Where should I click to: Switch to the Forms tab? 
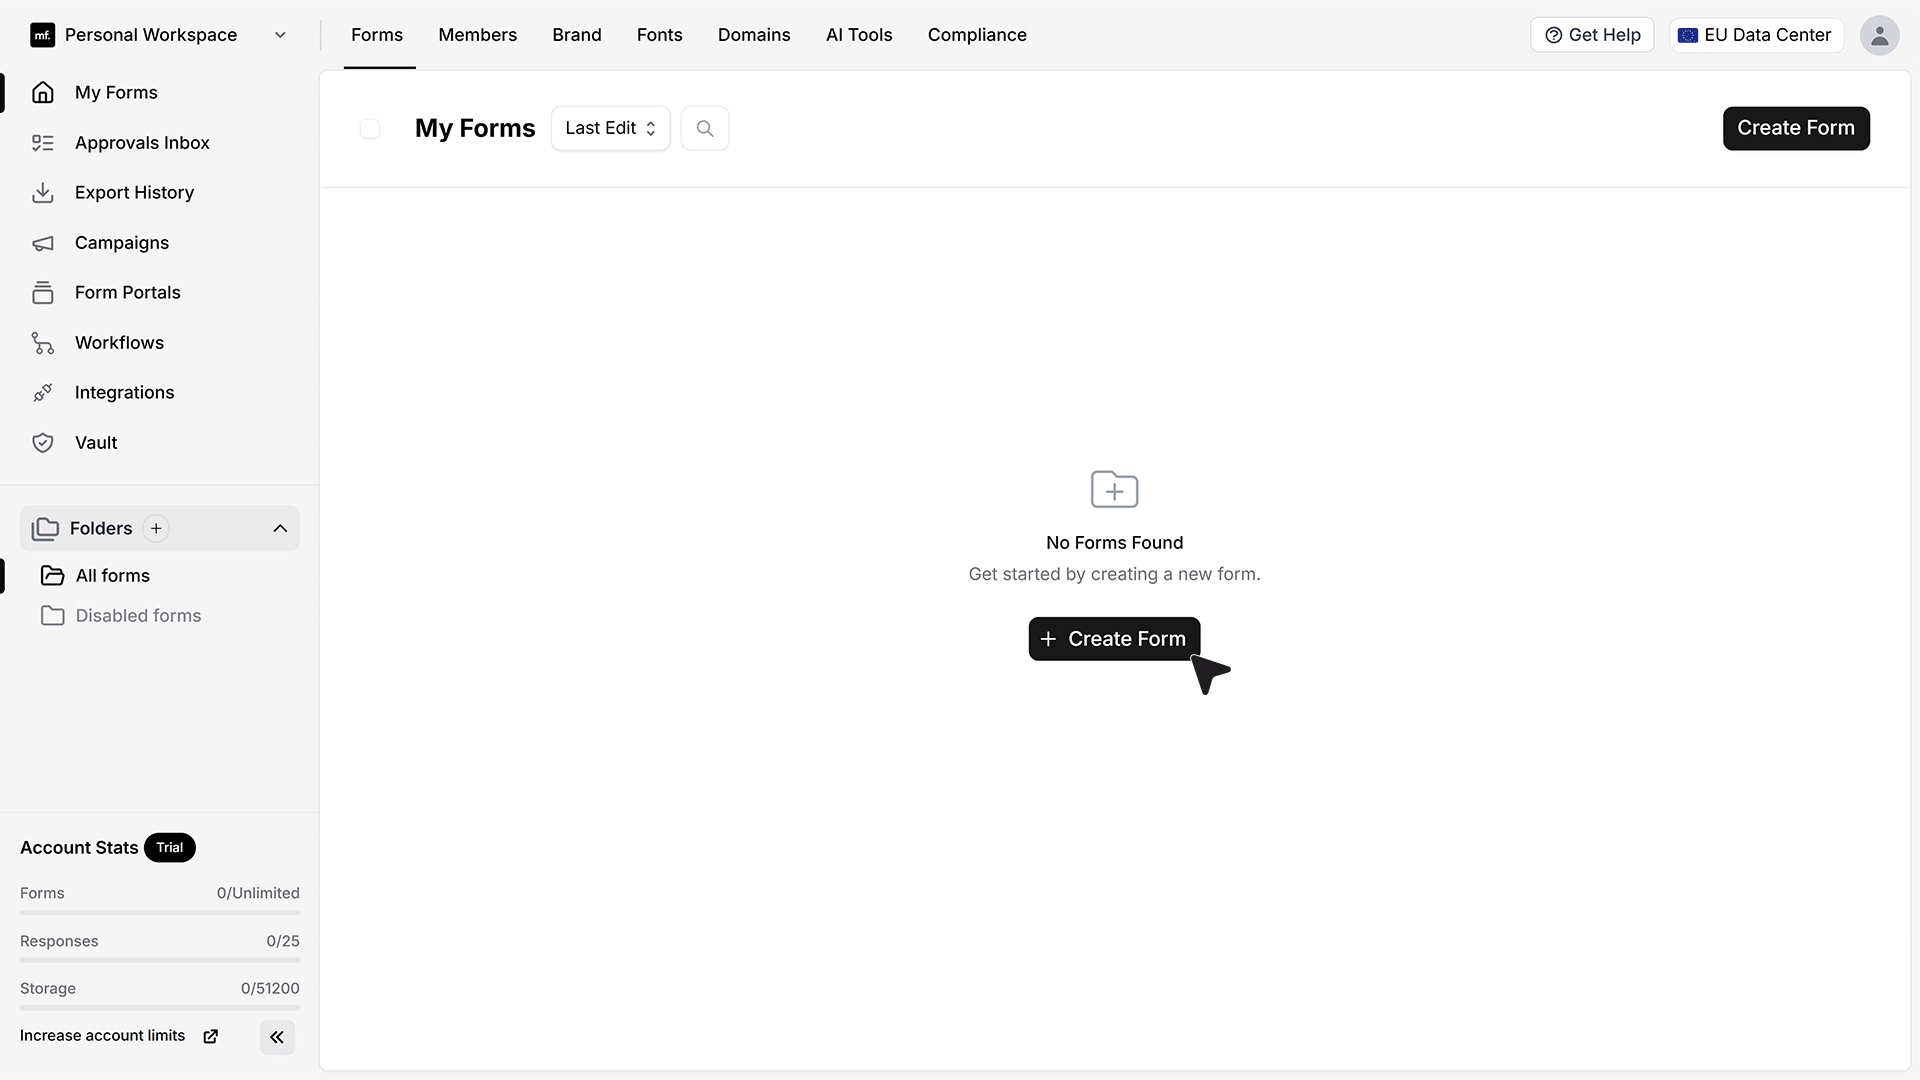point(377,35)
